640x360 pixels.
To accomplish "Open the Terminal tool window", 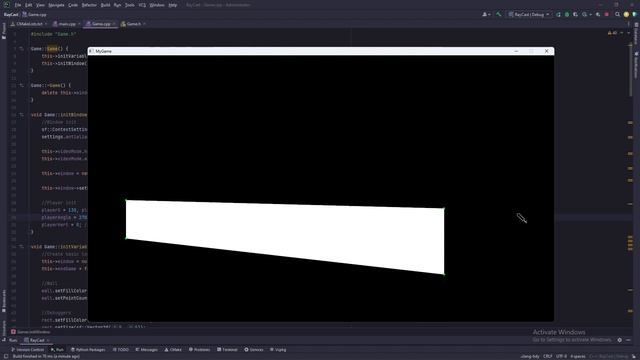I will coord(227,350).
